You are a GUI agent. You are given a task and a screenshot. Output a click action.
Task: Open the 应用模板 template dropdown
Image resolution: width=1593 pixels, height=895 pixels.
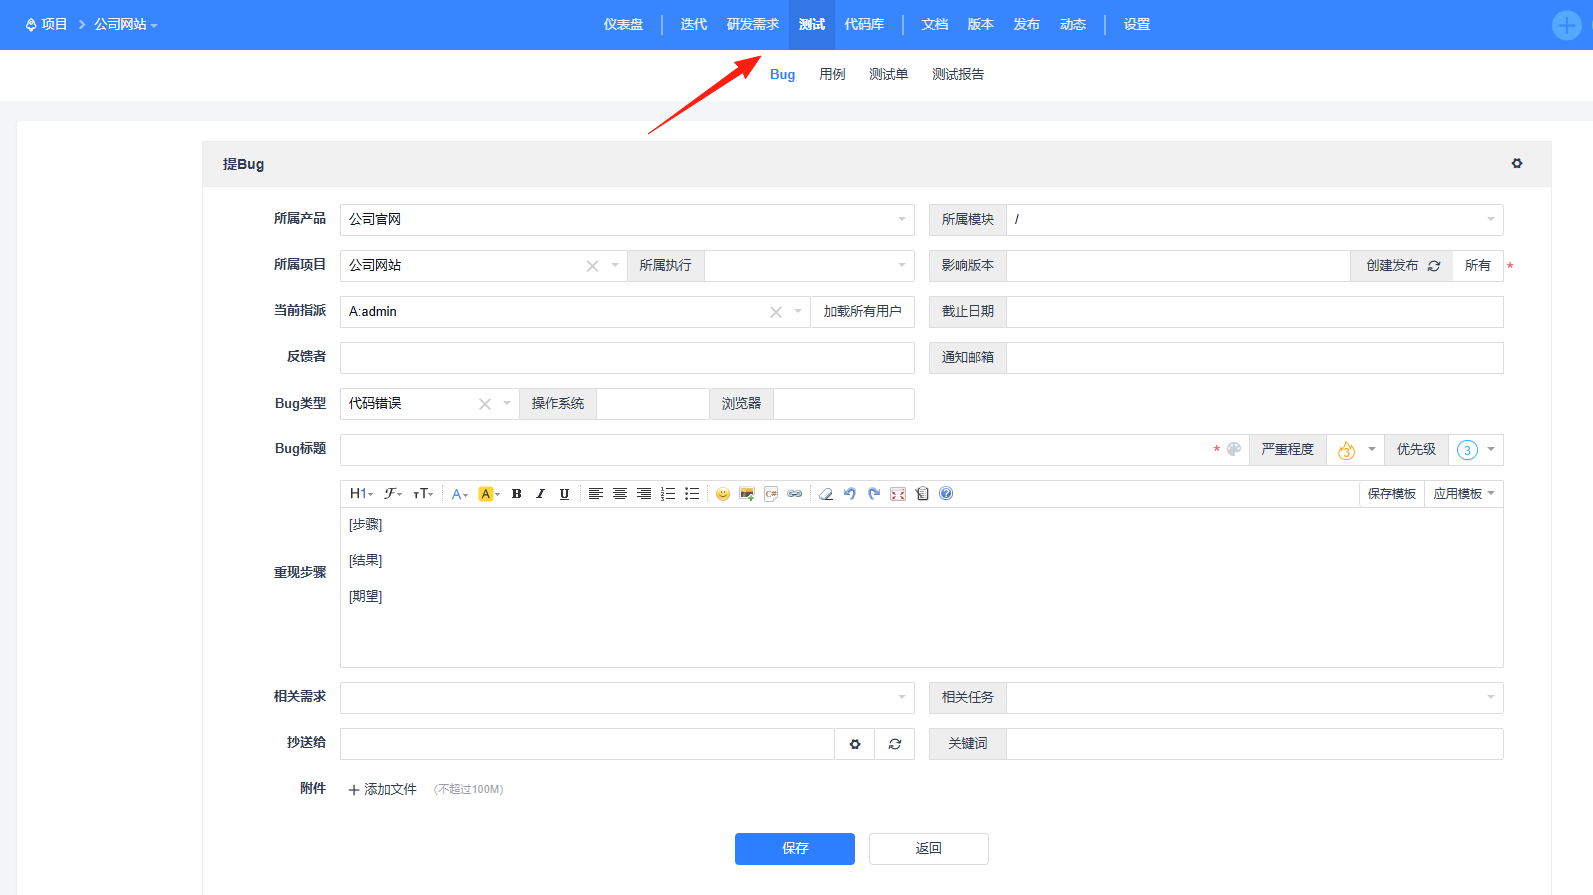1464,494
